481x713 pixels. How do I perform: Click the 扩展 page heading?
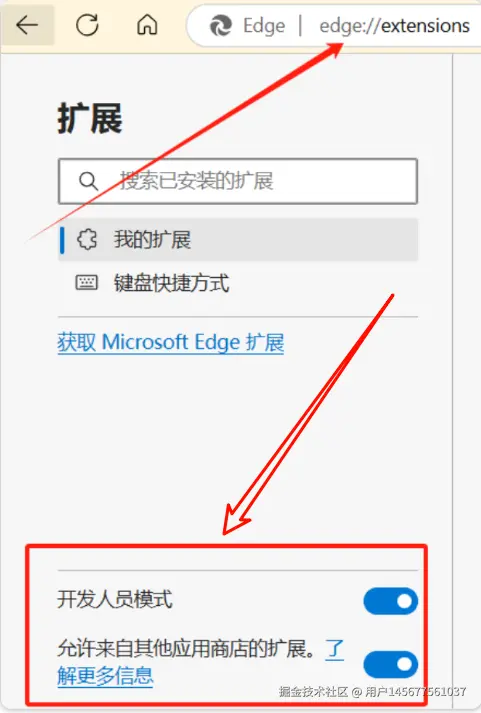pos(90,118)
